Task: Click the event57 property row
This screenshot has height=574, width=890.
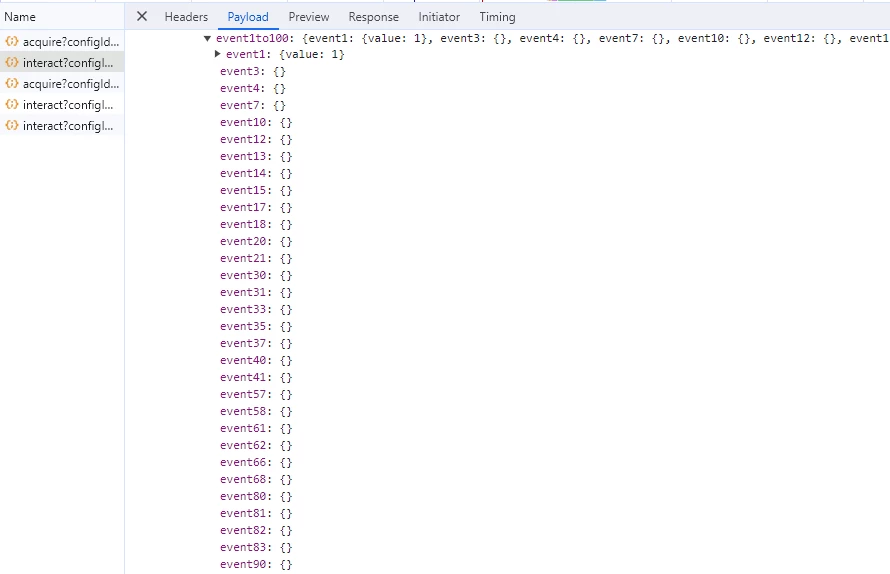Action: pyautogui.click(x=256, y=395)
